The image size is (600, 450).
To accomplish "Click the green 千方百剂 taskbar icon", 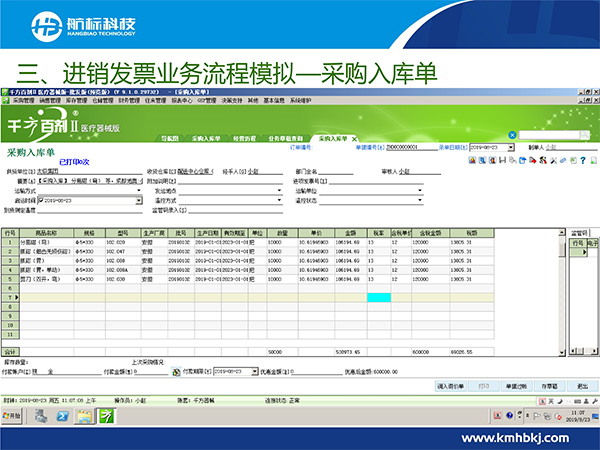I will click(x=106, y=416).
